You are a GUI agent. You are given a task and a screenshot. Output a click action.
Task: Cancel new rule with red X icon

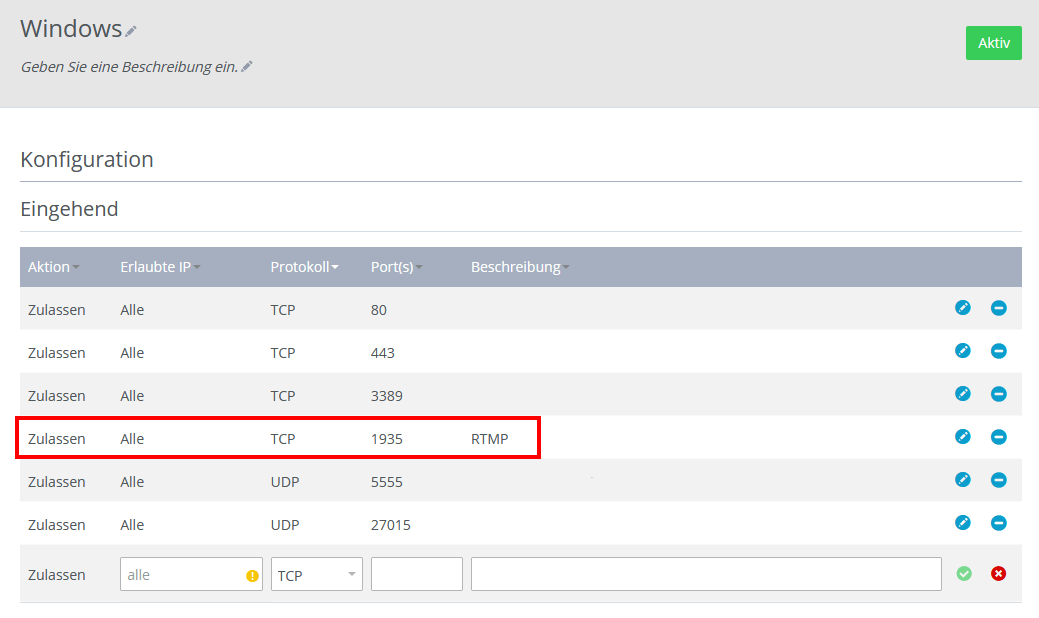coord(998,574)
